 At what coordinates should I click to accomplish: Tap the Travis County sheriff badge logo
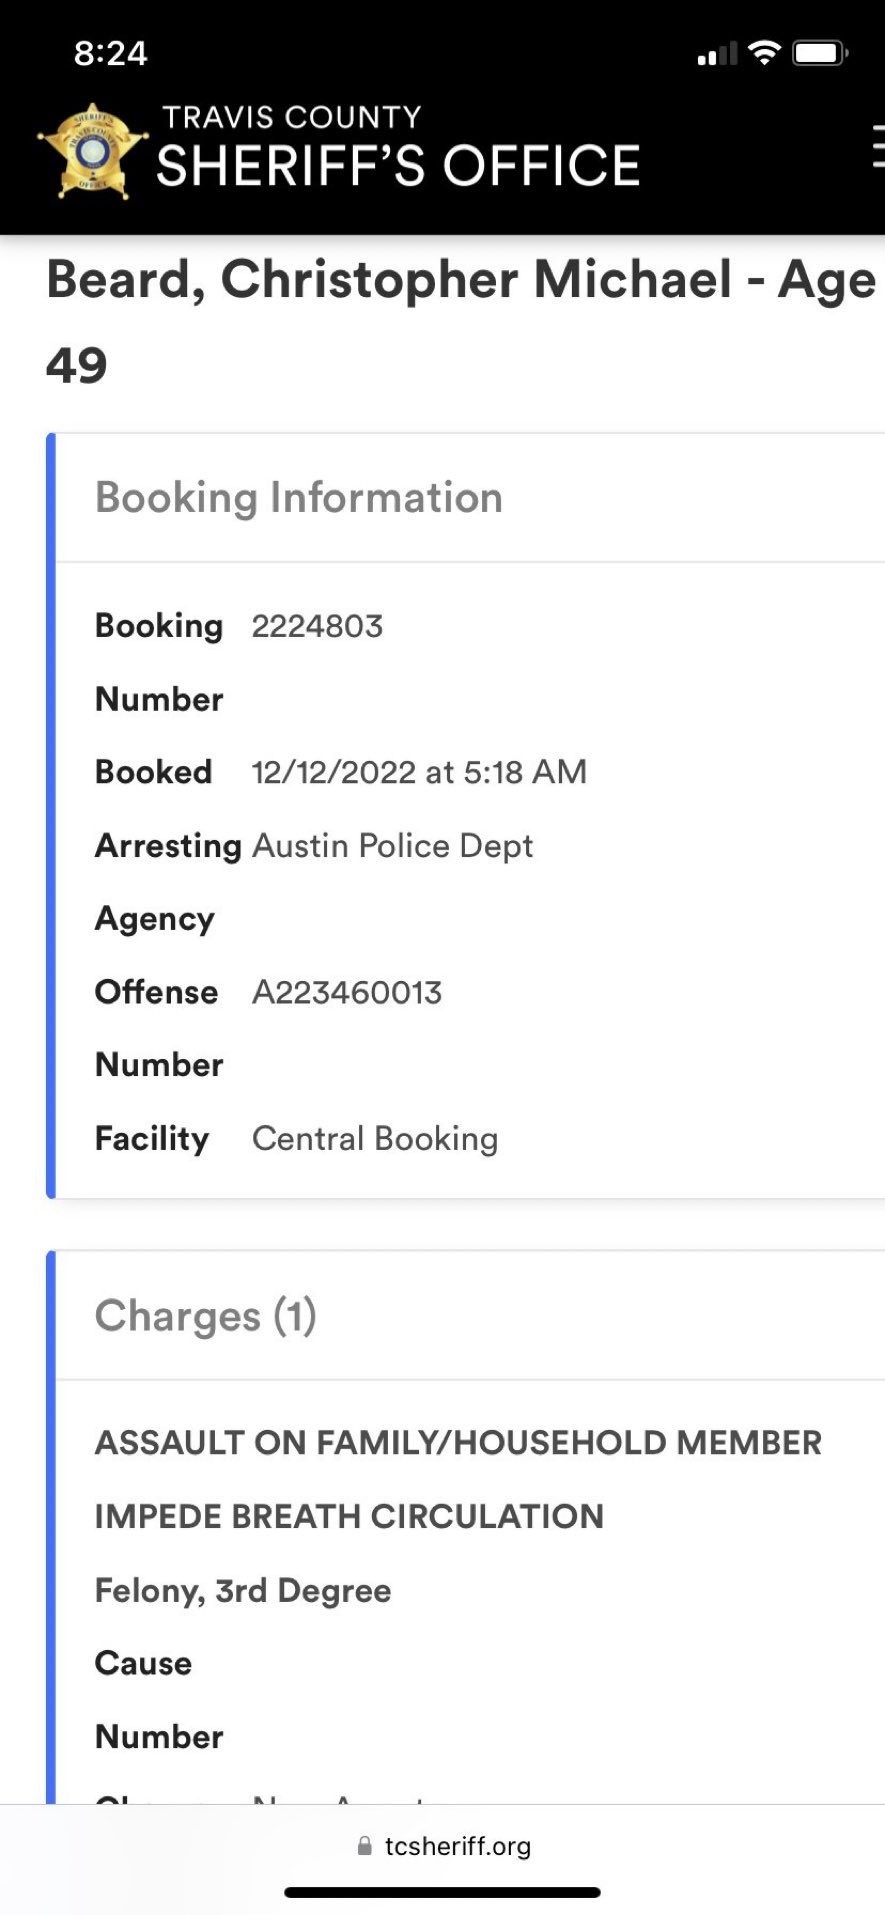point(93,152)
